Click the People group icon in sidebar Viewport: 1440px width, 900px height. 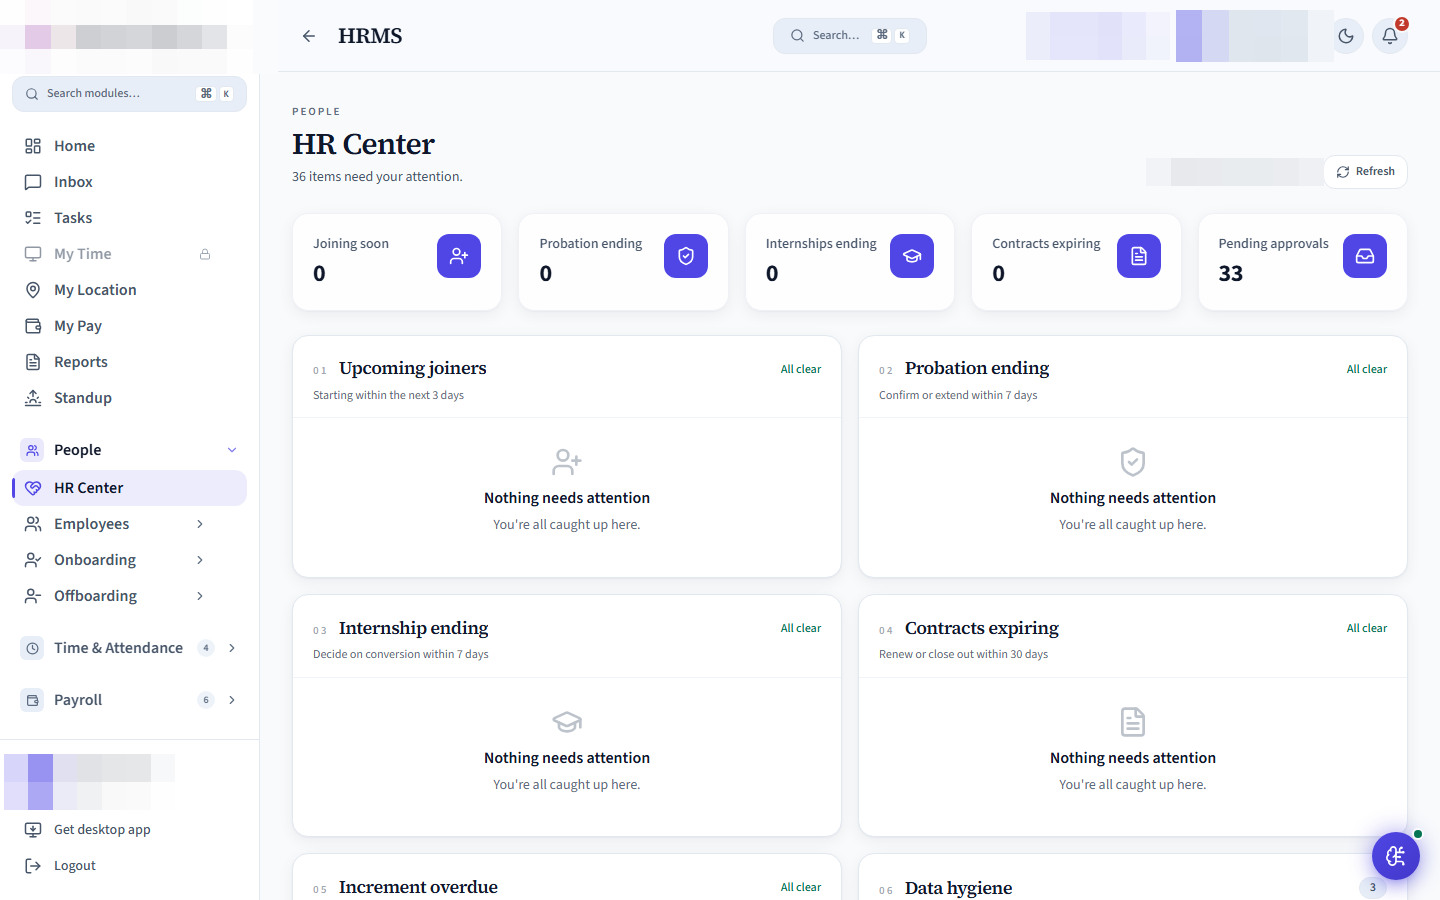pos(33,450)
